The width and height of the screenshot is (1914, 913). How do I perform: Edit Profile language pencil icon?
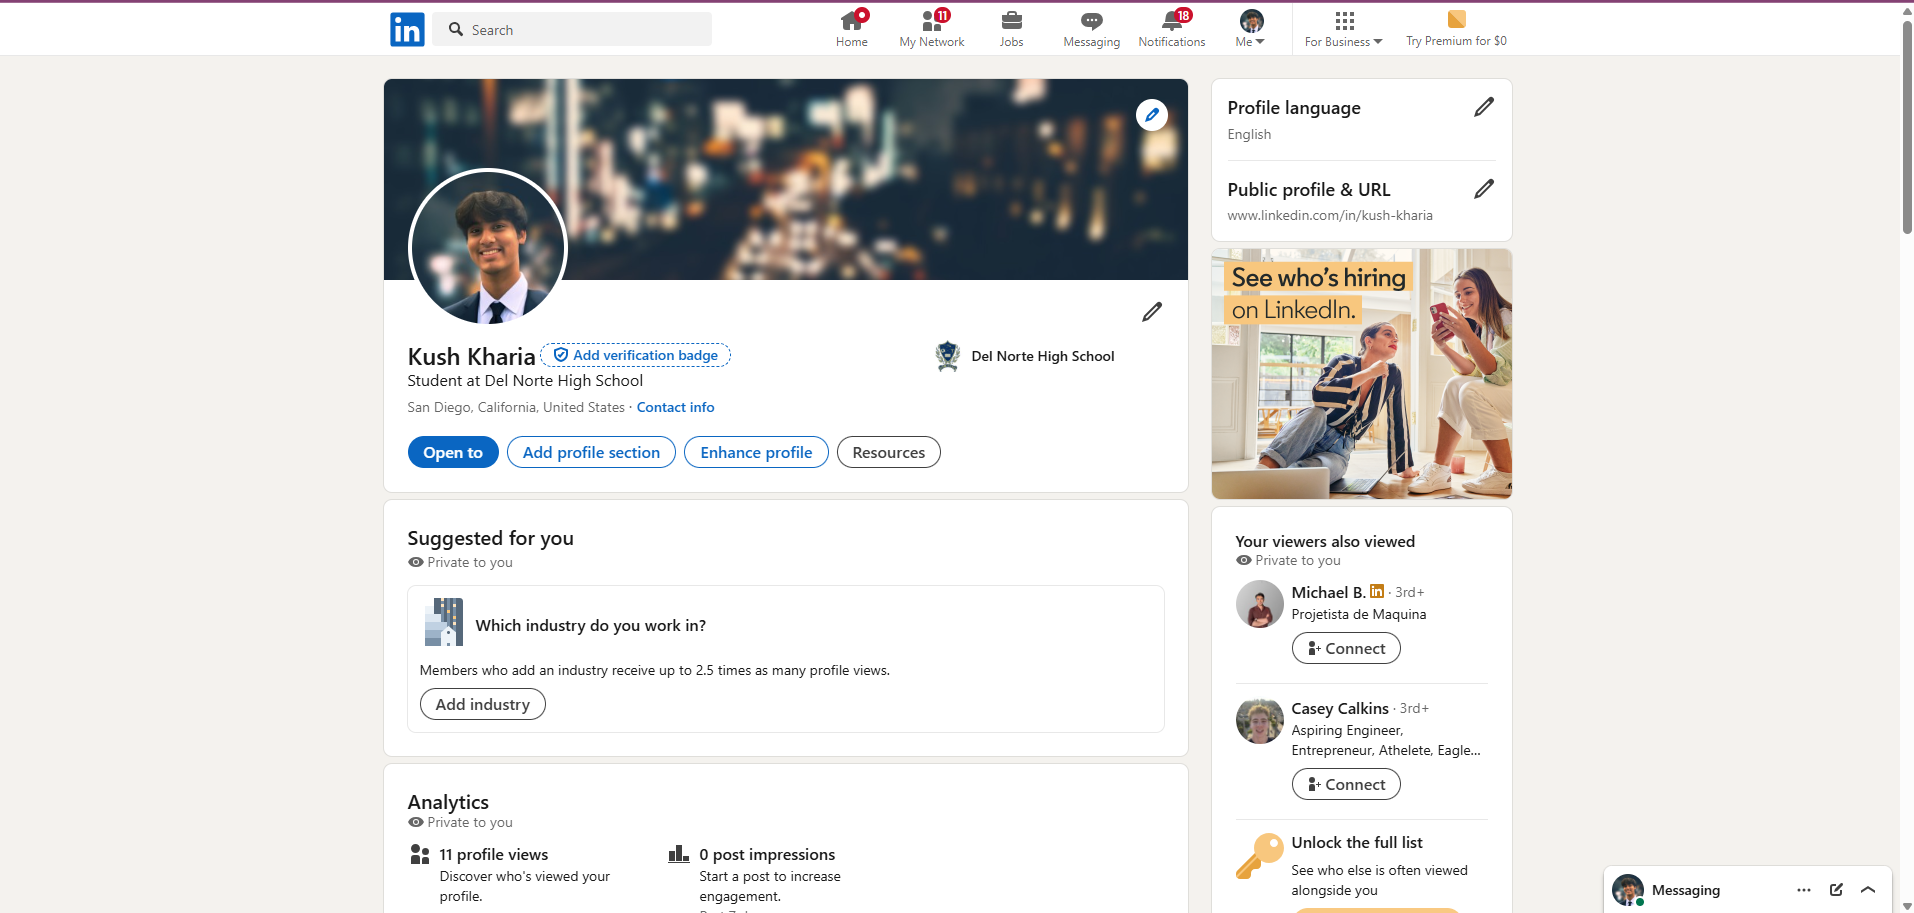pos(1484,107)
